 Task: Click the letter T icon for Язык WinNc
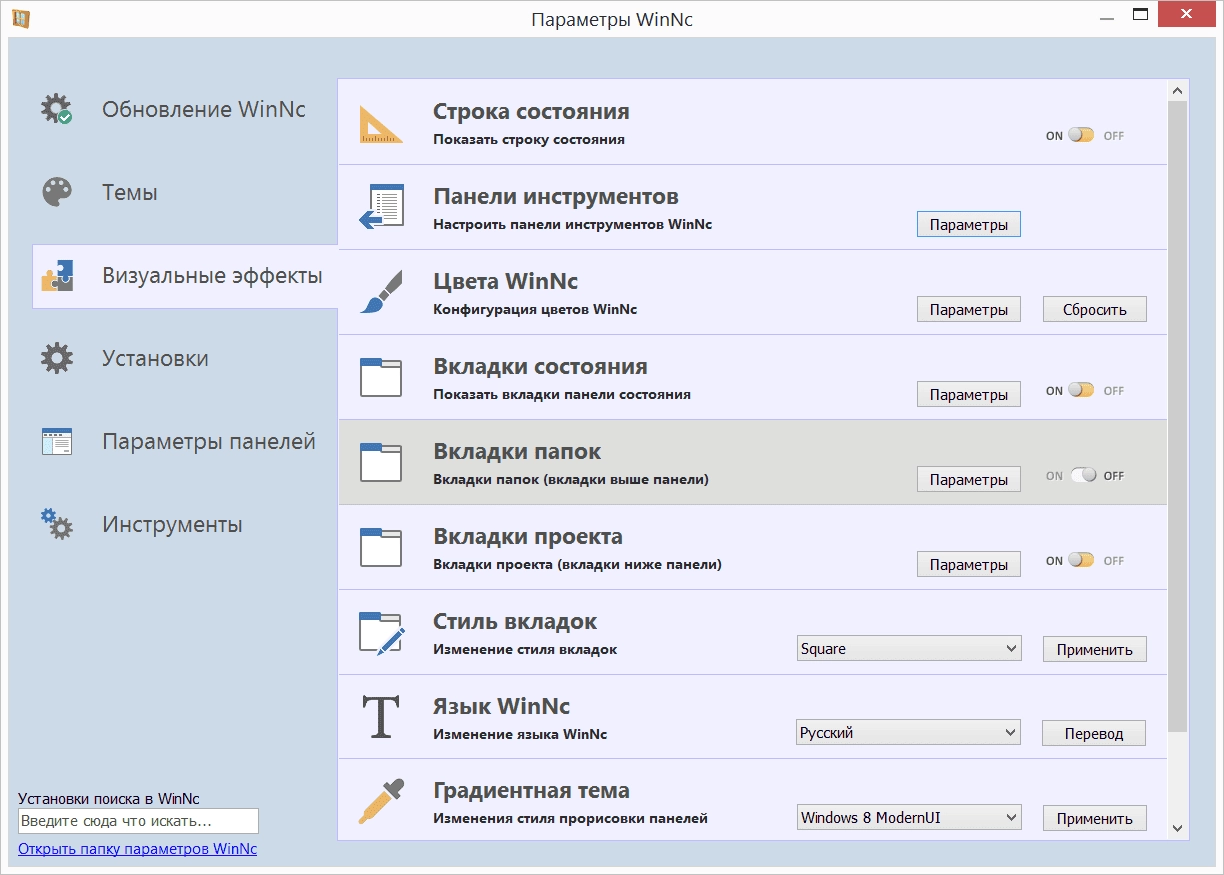coord(381,717)
